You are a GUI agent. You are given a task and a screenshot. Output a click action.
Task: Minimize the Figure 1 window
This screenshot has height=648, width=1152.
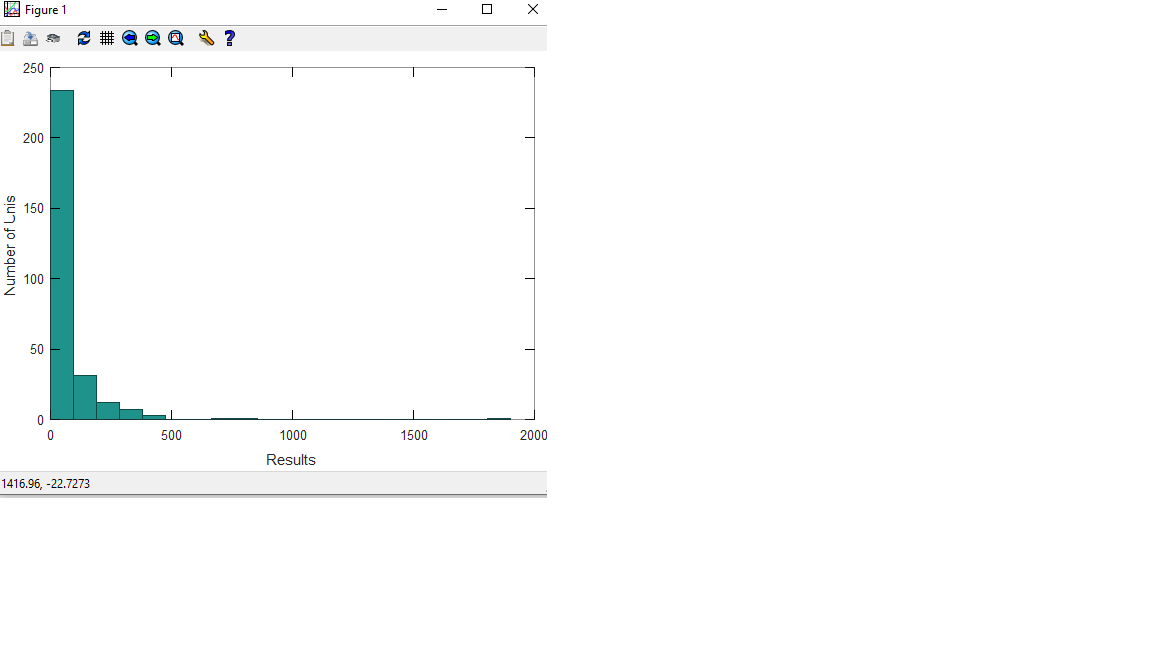[x=441, y=10]
